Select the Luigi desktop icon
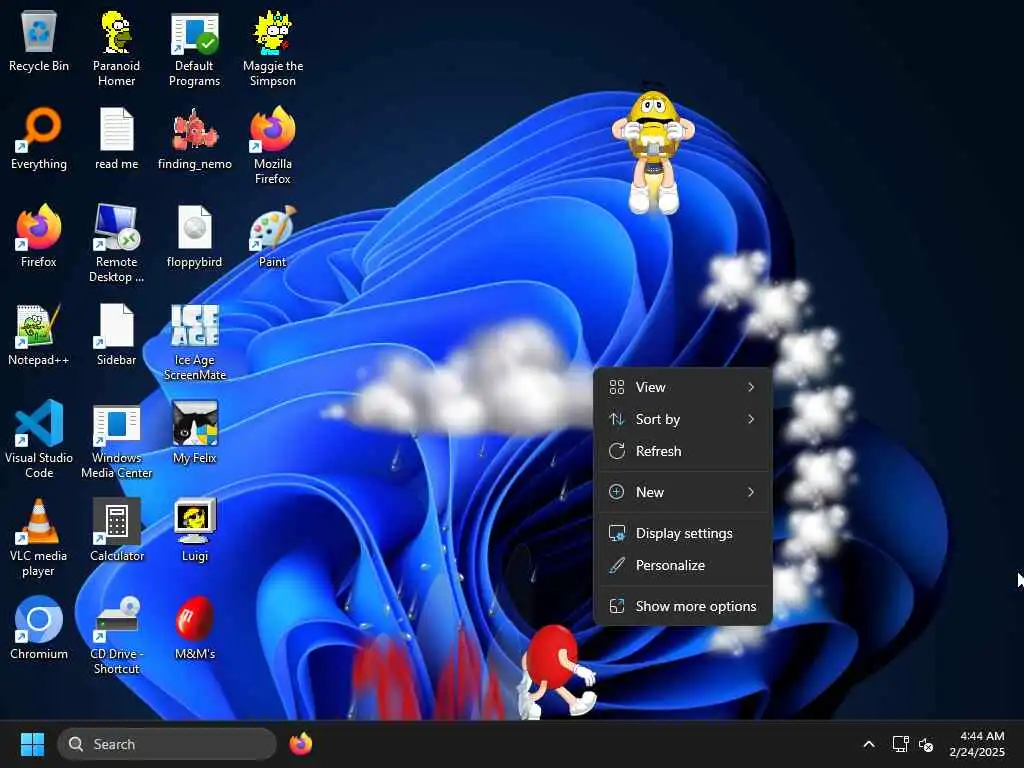 point(194,531)
